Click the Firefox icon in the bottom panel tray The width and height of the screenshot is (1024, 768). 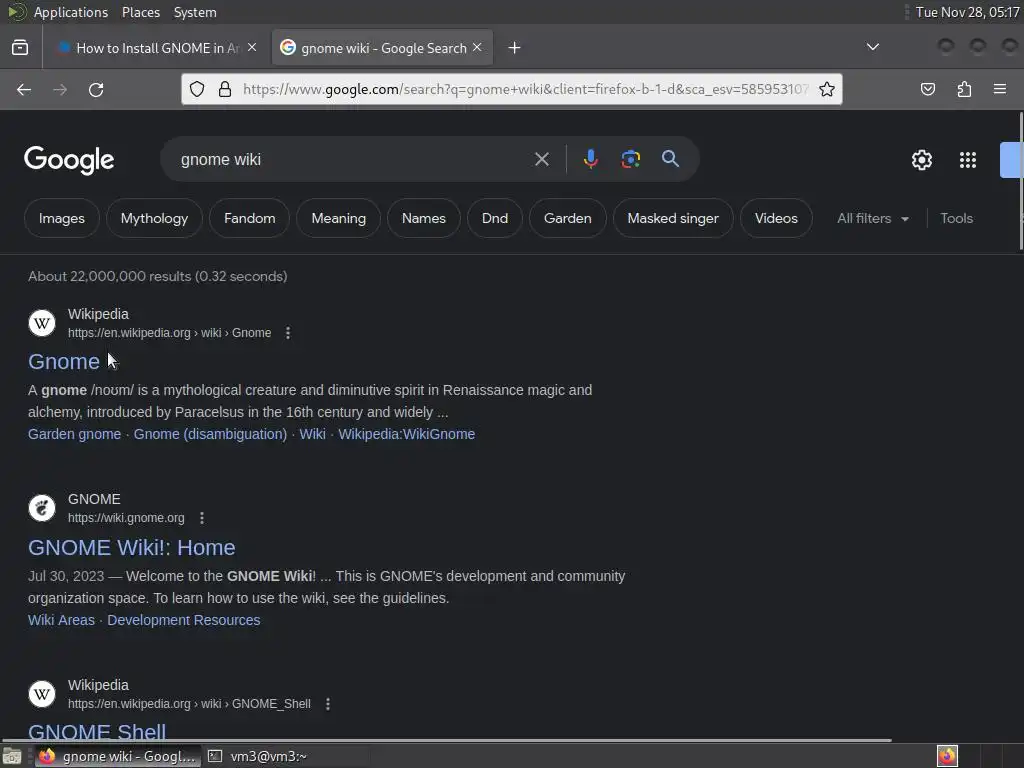947,756
